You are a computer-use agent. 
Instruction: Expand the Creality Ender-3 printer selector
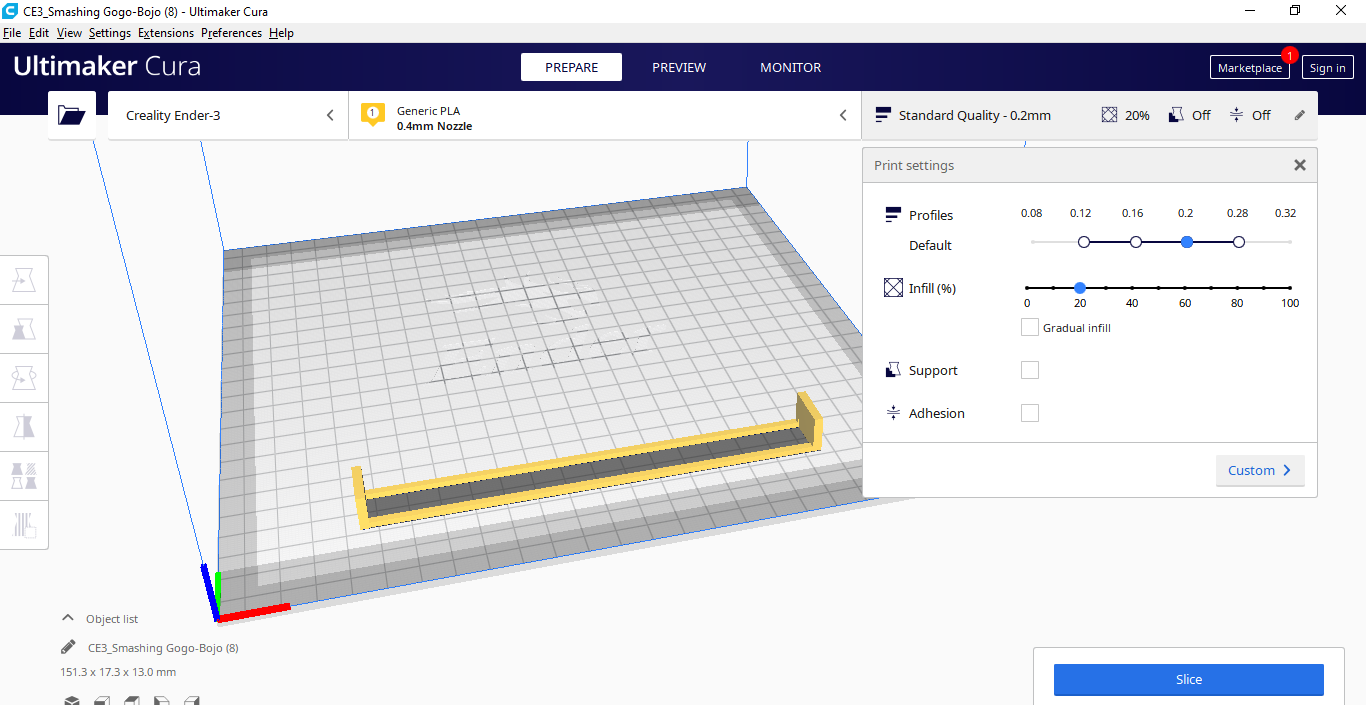tap(228, 115)
